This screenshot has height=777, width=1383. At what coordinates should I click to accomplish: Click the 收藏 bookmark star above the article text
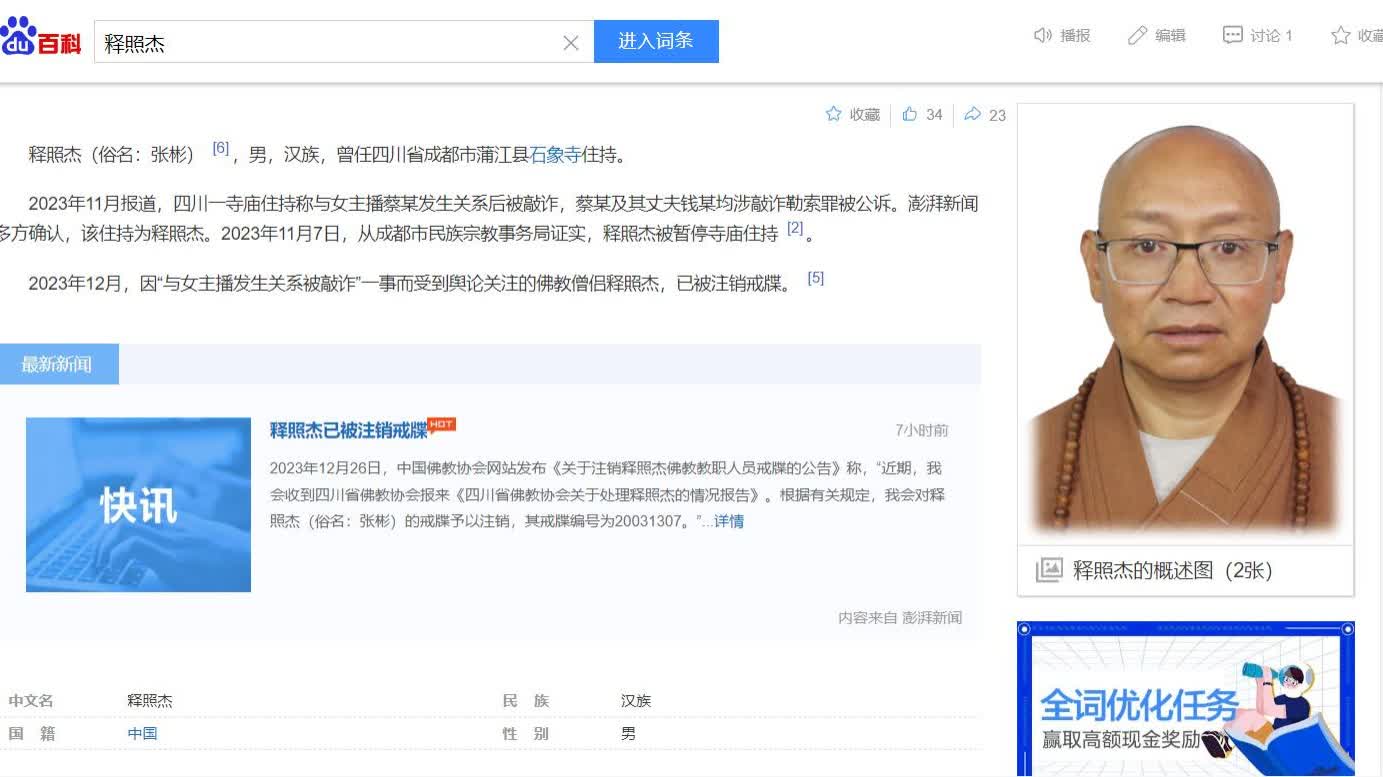[x=834, y=114]
